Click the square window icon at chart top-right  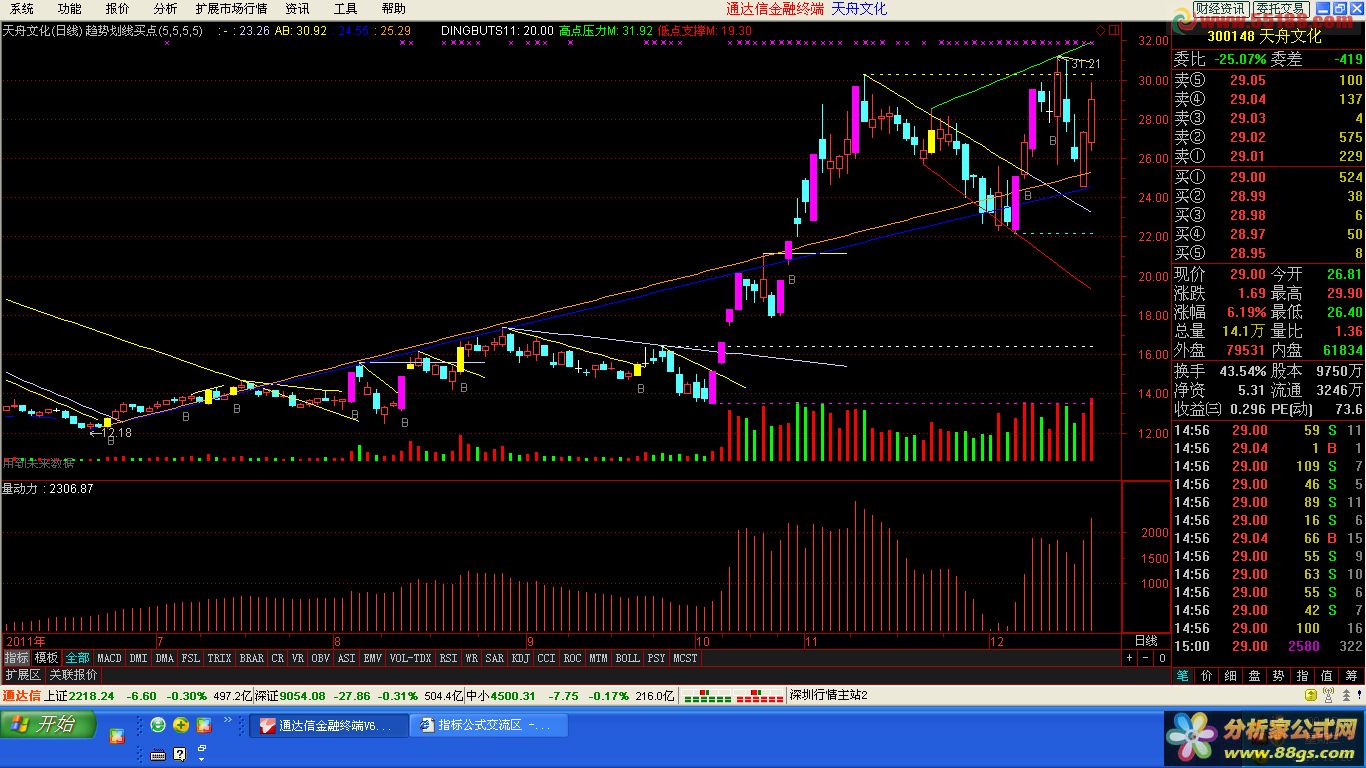point(1114,30)
